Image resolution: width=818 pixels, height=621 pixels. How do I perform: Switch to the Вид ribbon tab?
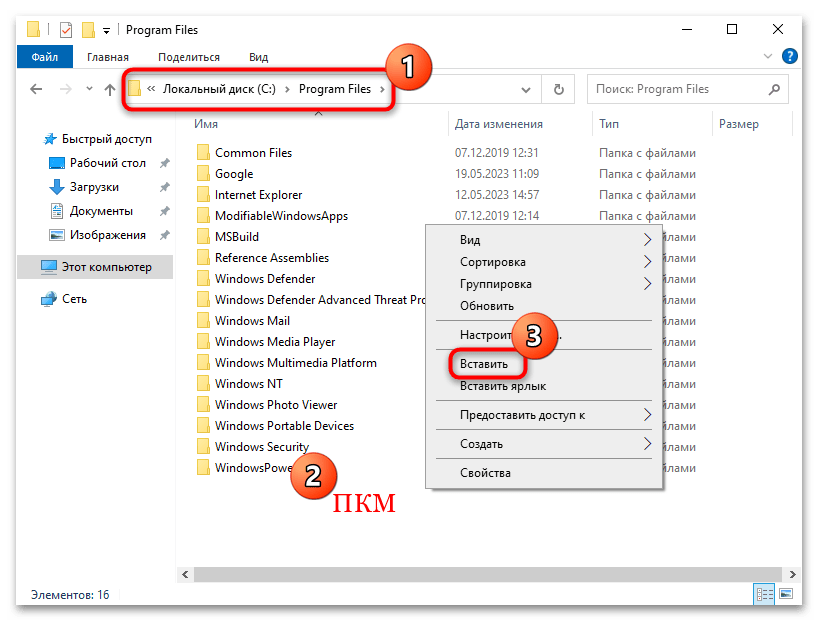click(258, 57)
